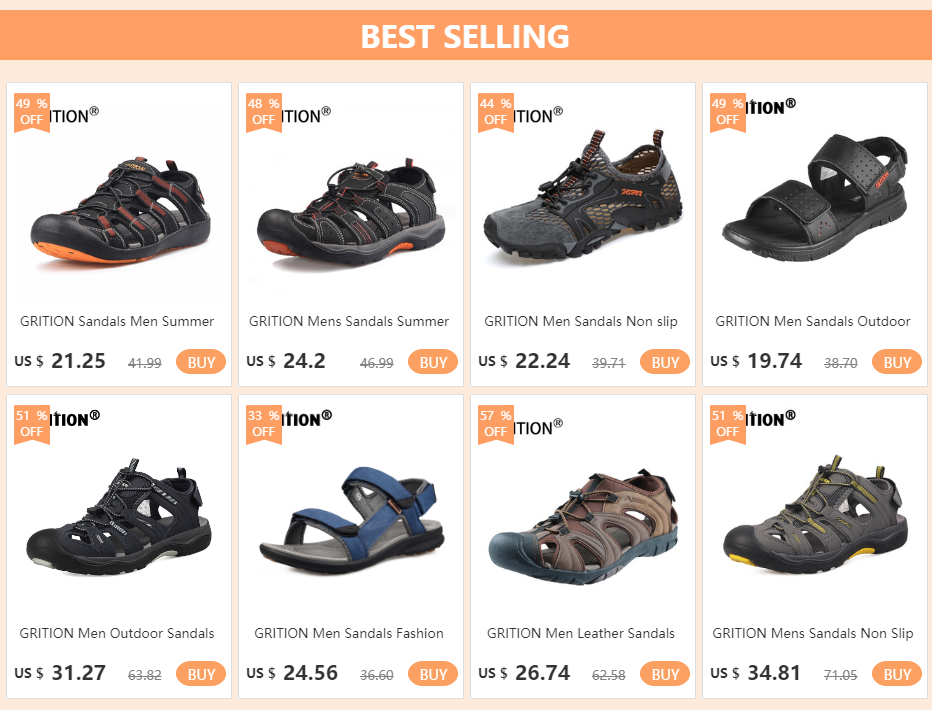Image resolution: width=932 pixels, height=710 pixels.
Task: Click BUY for the $21.25 sandals
Action: (201, 362)
